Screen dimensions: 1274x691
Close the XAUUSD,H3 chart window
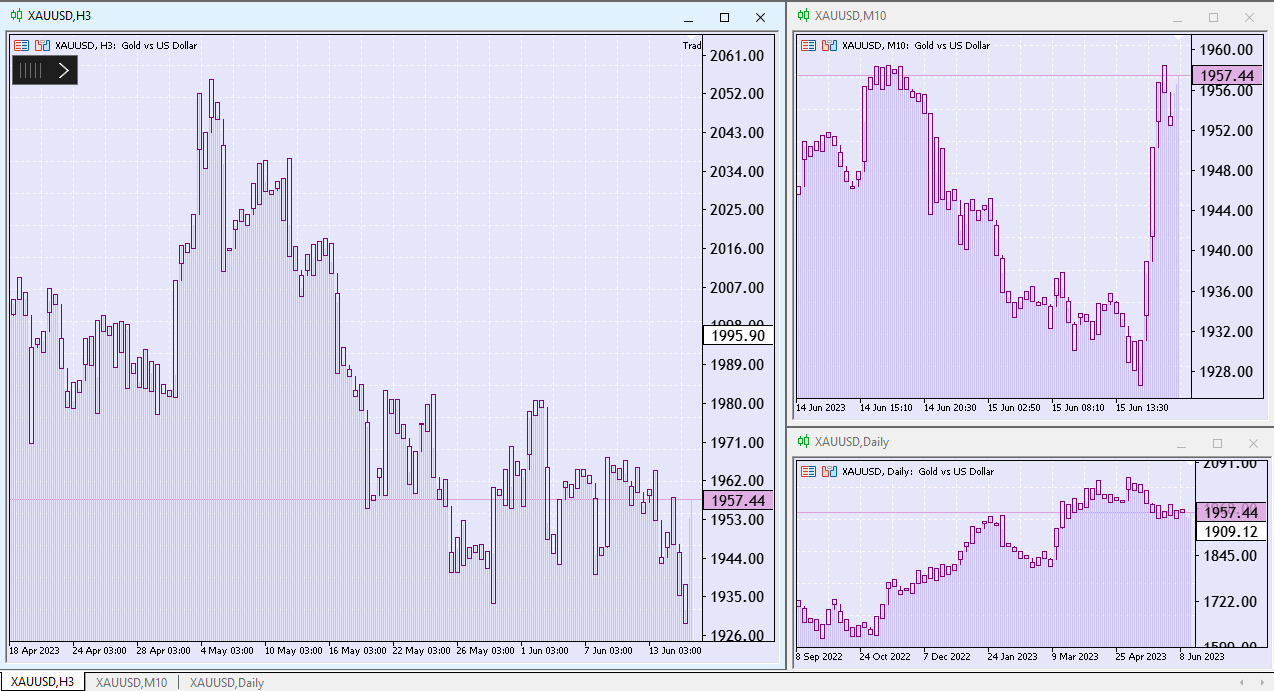pos(761,17)
